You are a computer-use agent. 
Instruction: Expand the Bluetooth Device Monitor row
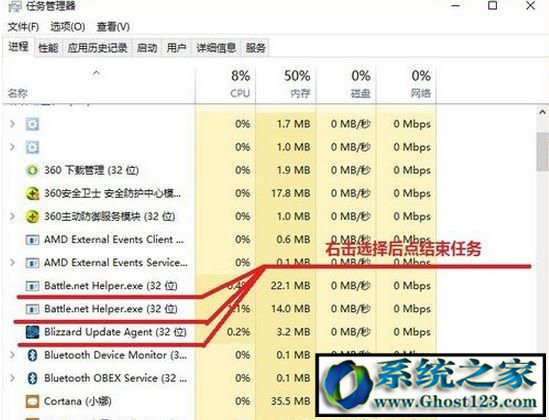tap(13, 355)
